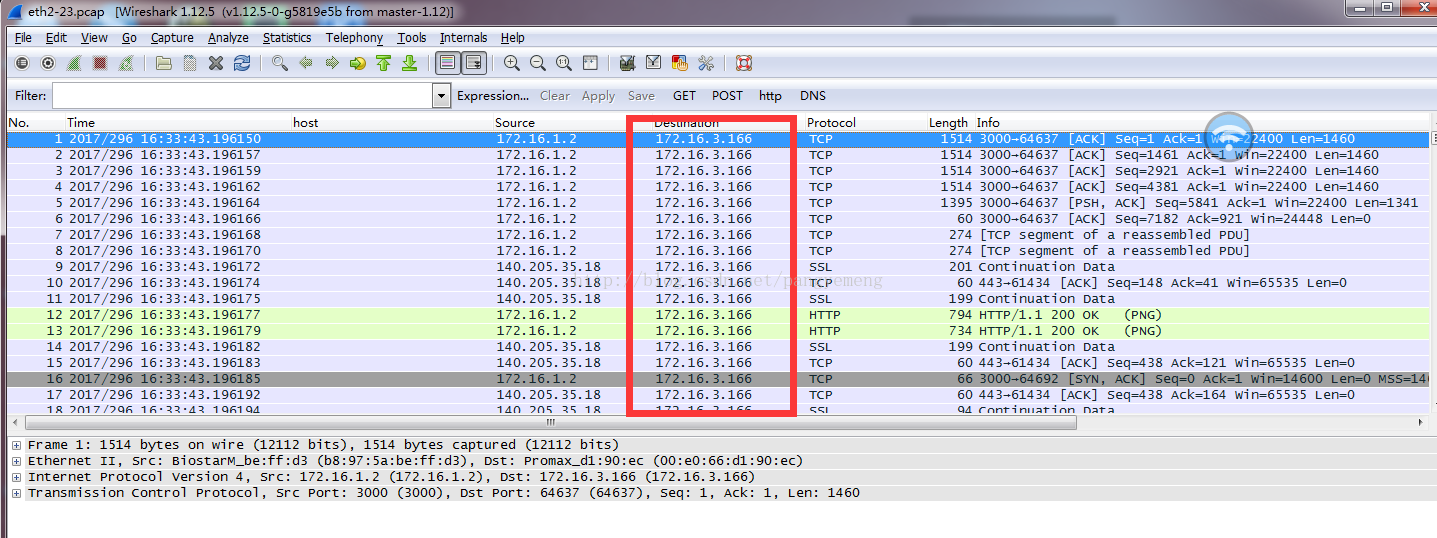Image resolution: width=1437 pixels, height=538 pixels.
Task: Jump to last packet icon
Action: point(409,63)
